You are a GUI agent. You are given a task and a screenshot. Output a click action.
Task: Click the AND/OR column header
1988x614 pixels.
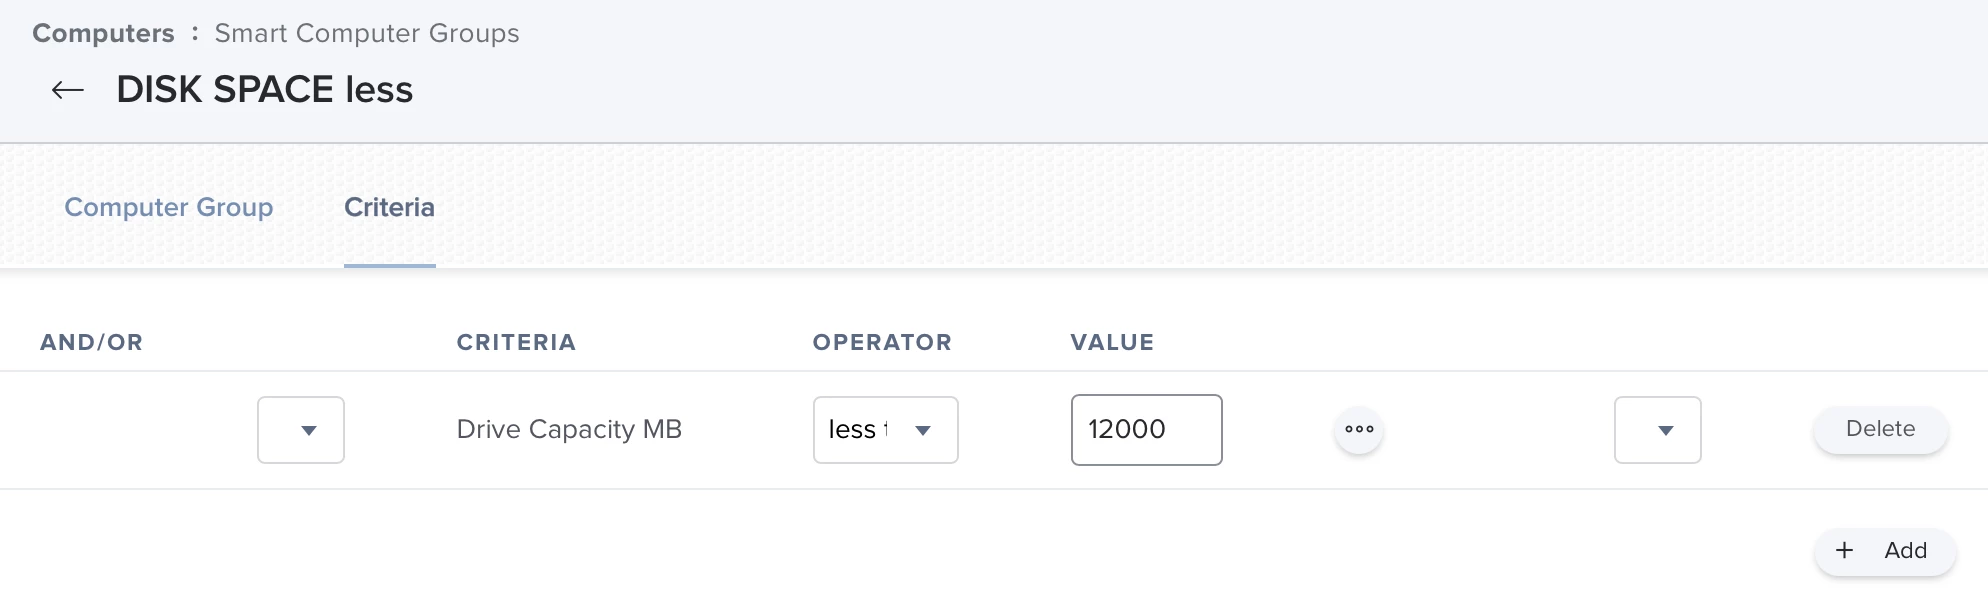tap(92, 342)
